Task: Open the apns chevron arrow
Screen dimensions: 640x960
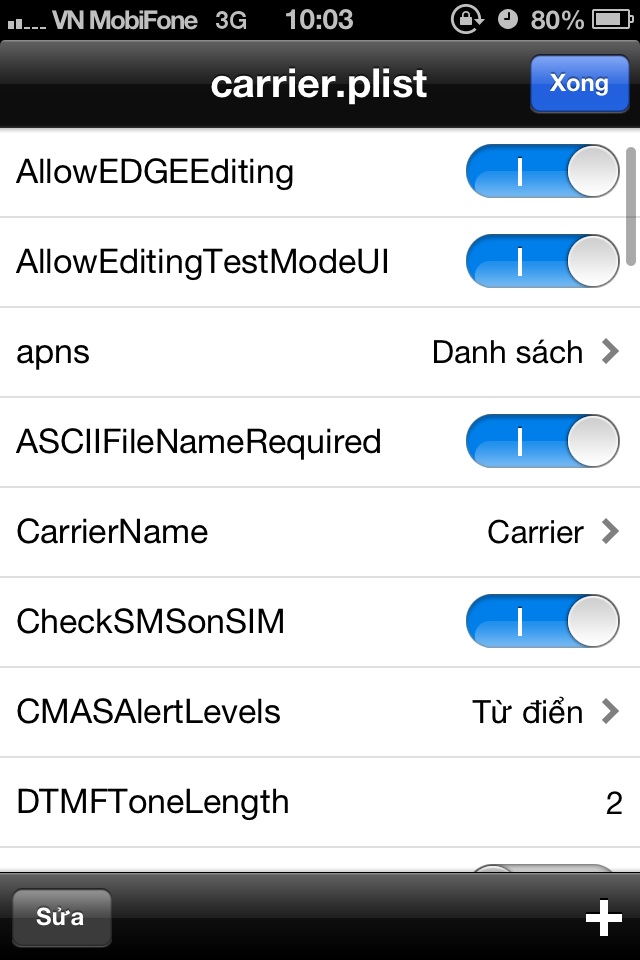Action: pyautogui.click(x=610, y=351)
